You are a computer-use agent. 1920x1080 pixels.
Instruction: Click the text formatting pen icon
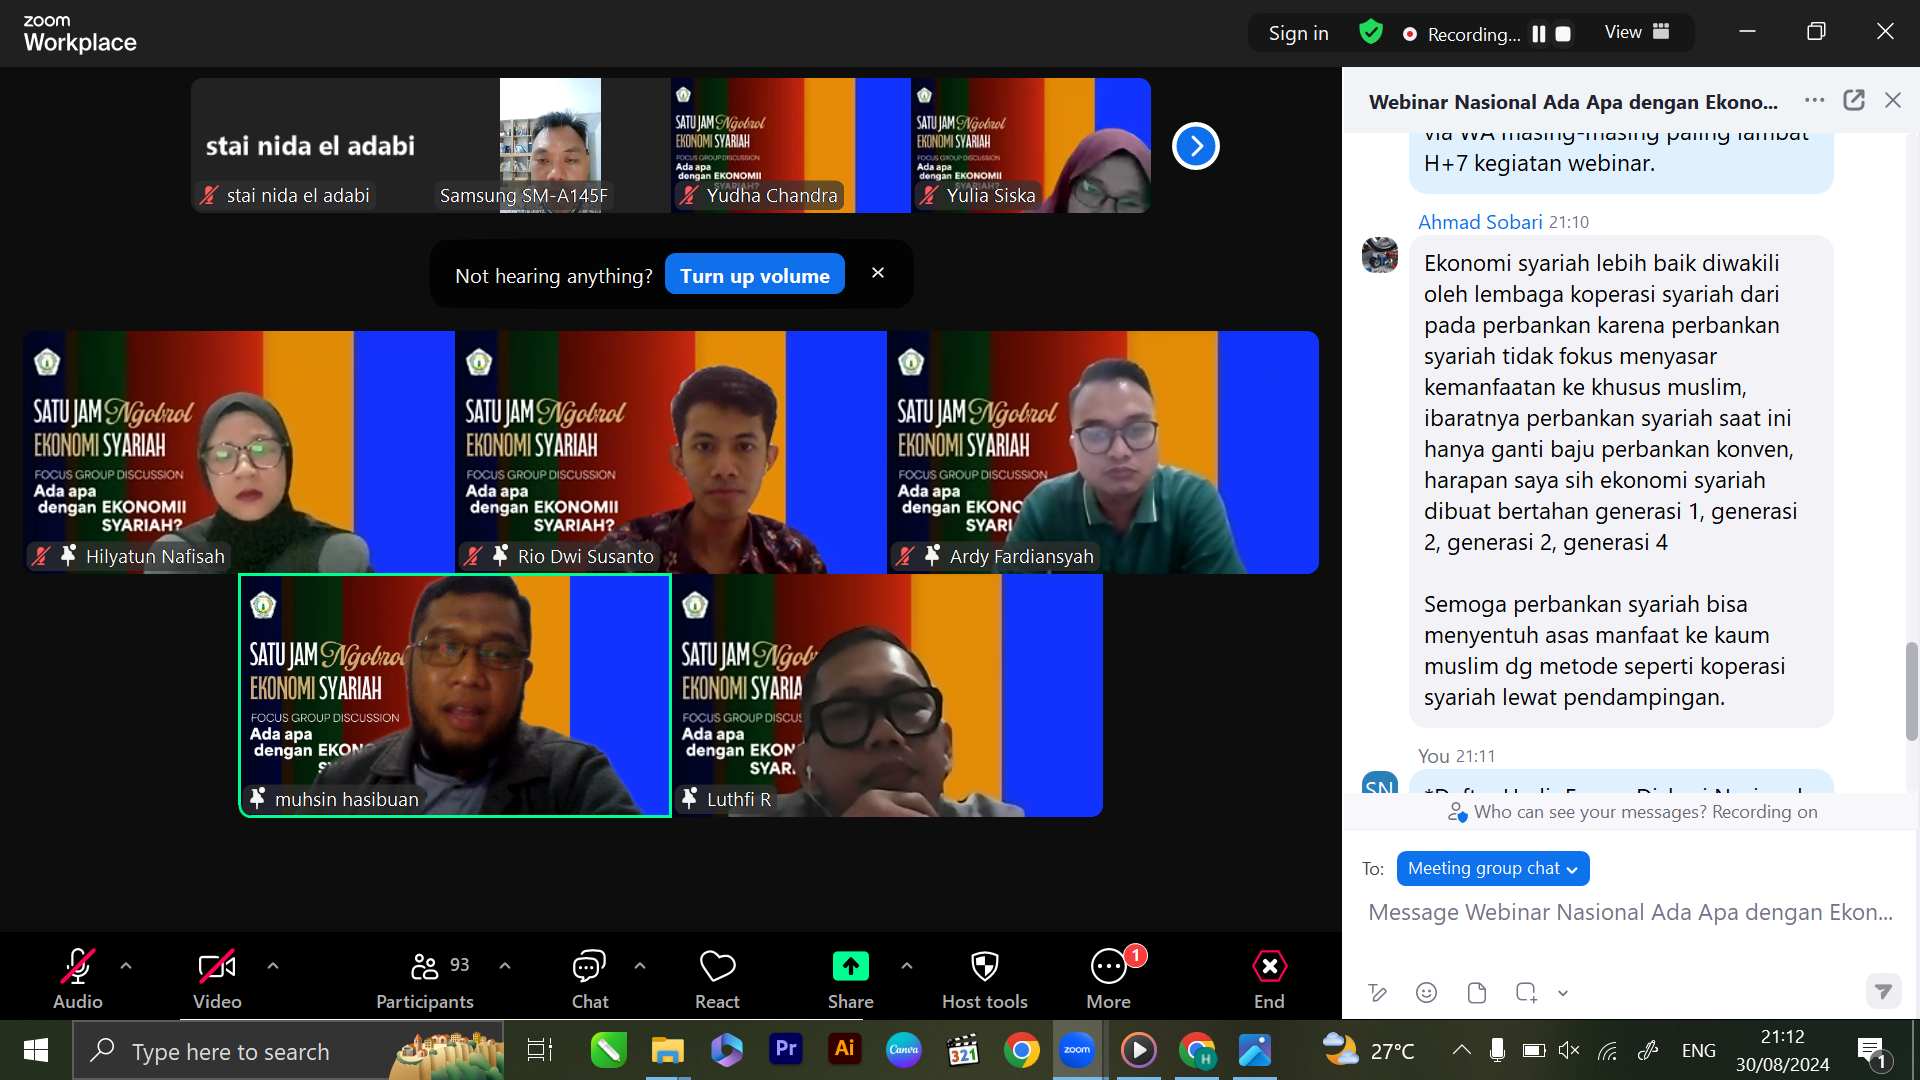[1378, 992]
